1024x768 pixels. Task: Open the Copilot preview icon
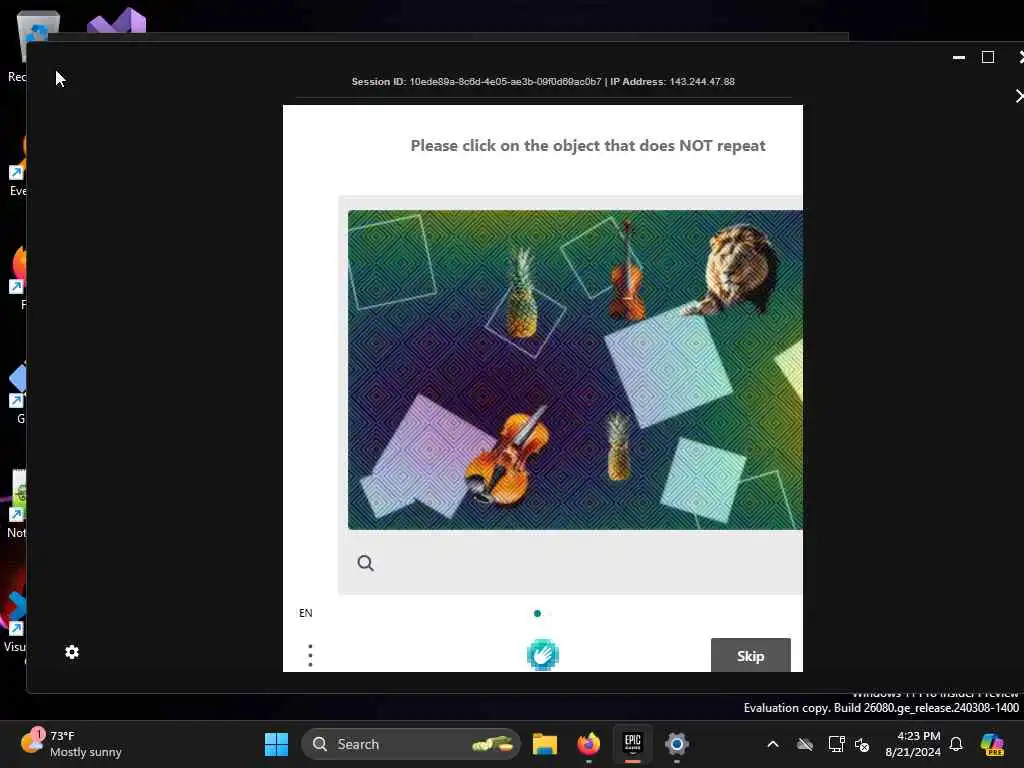pos(992,744)
